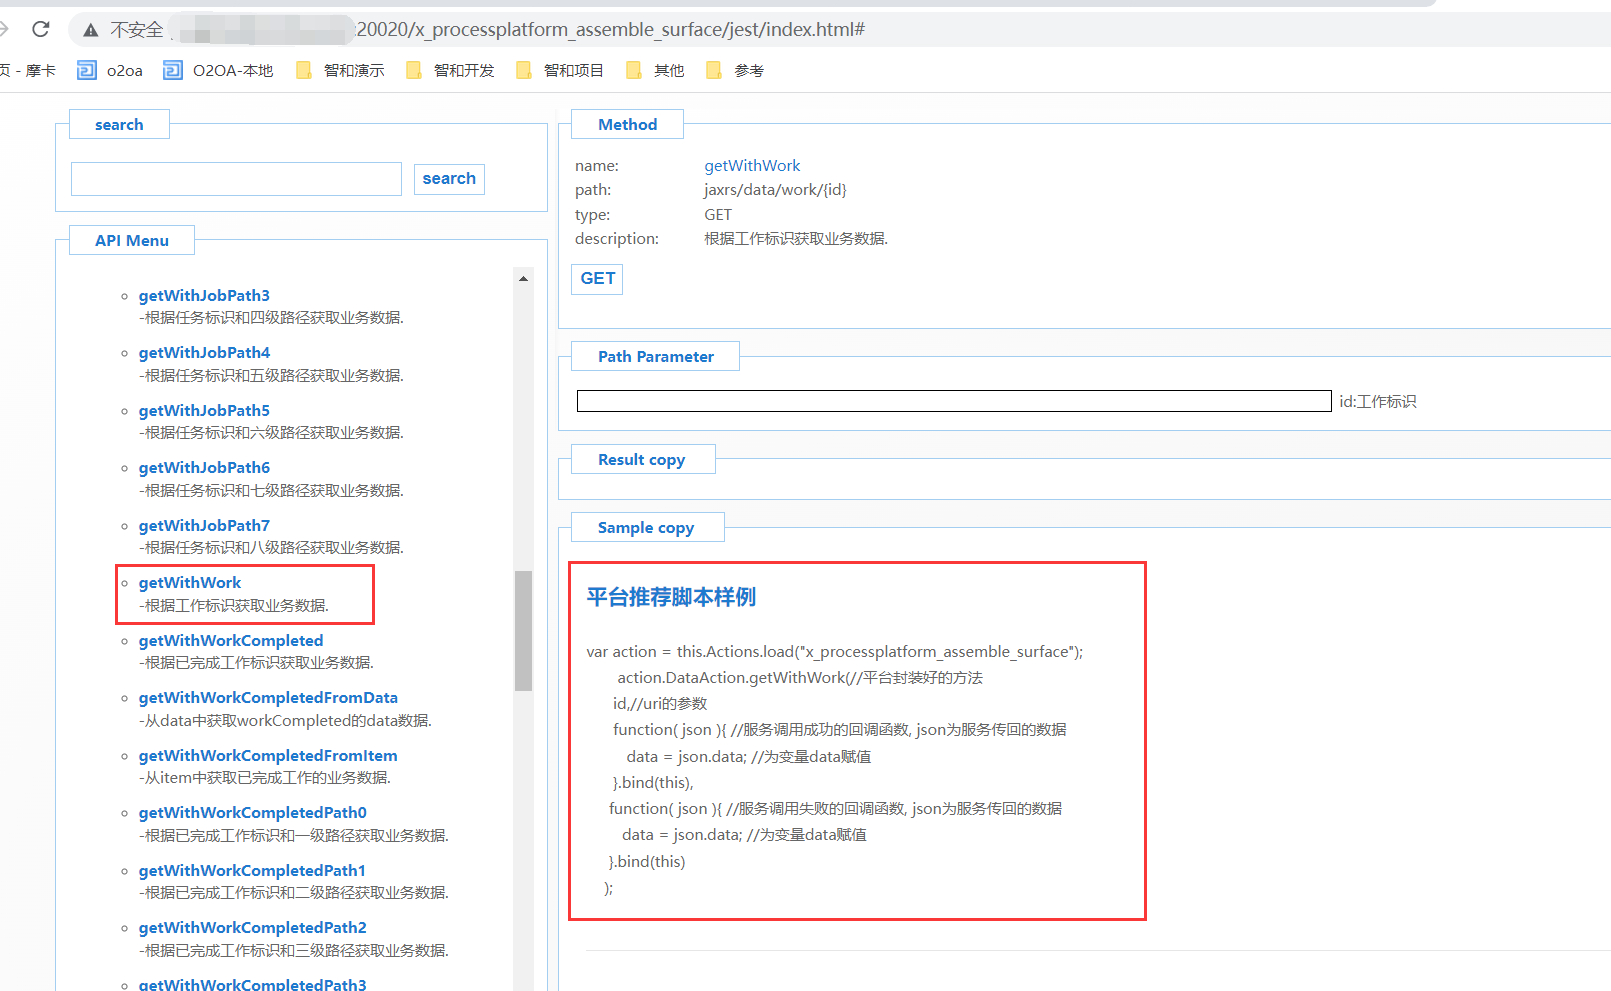
Task: Open the o2oa bookmark icon
Action: tap(88, 70)
